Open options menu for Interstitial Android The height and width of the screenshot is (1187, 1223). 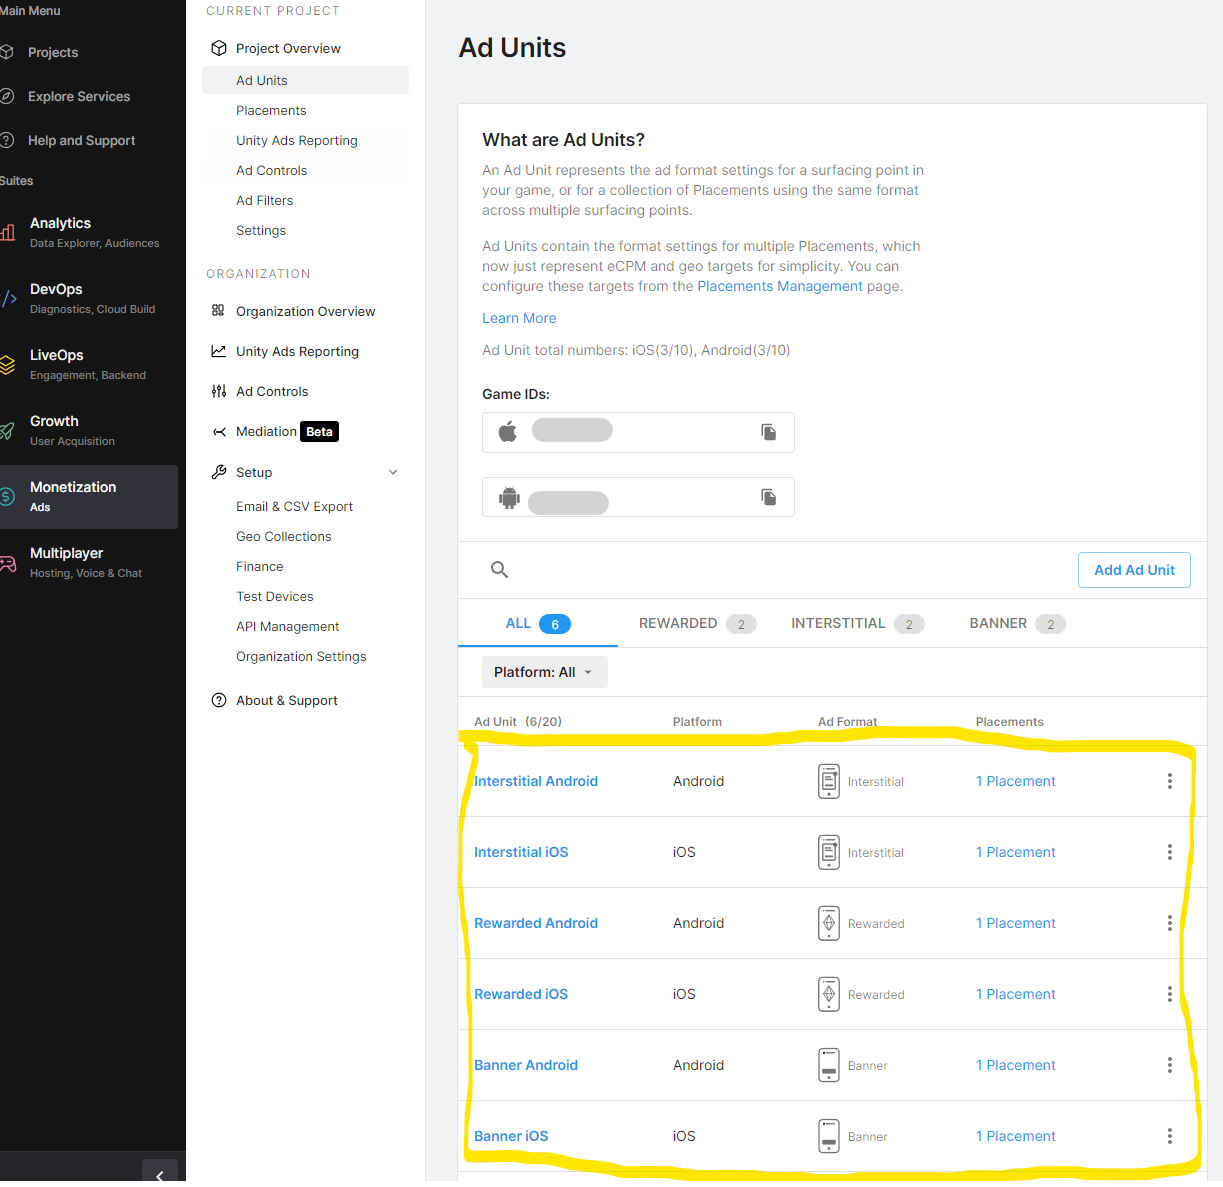[x=1170, y=781]
